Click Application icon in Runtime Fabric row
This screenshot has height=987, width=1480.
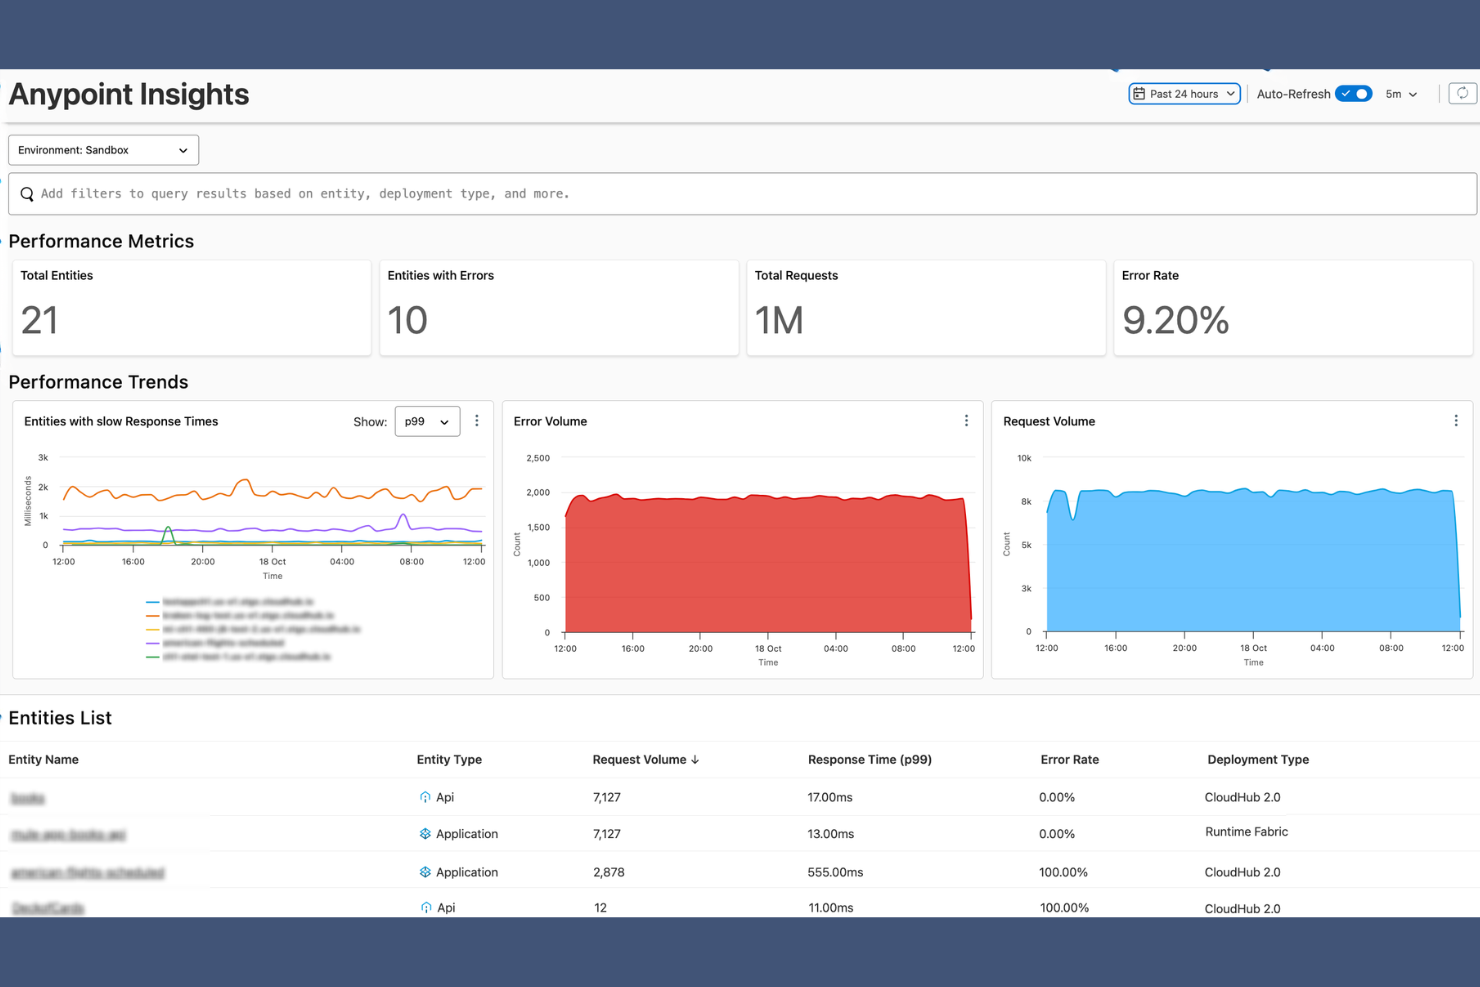(425, 834)
